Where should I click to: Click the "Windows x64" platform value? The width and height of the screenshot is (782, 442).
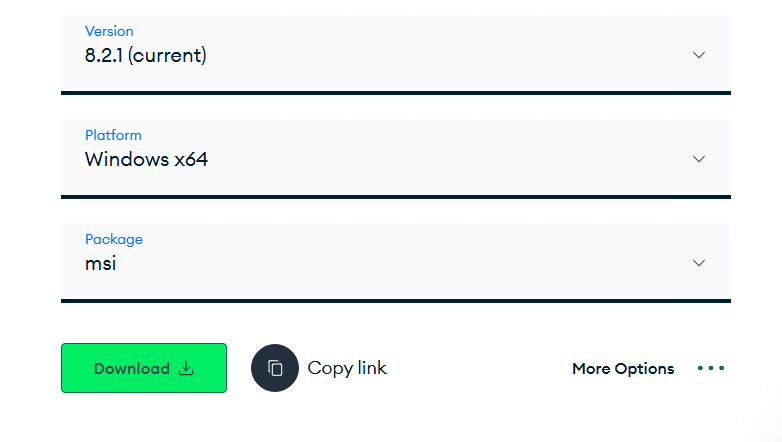tap(146, 159)
